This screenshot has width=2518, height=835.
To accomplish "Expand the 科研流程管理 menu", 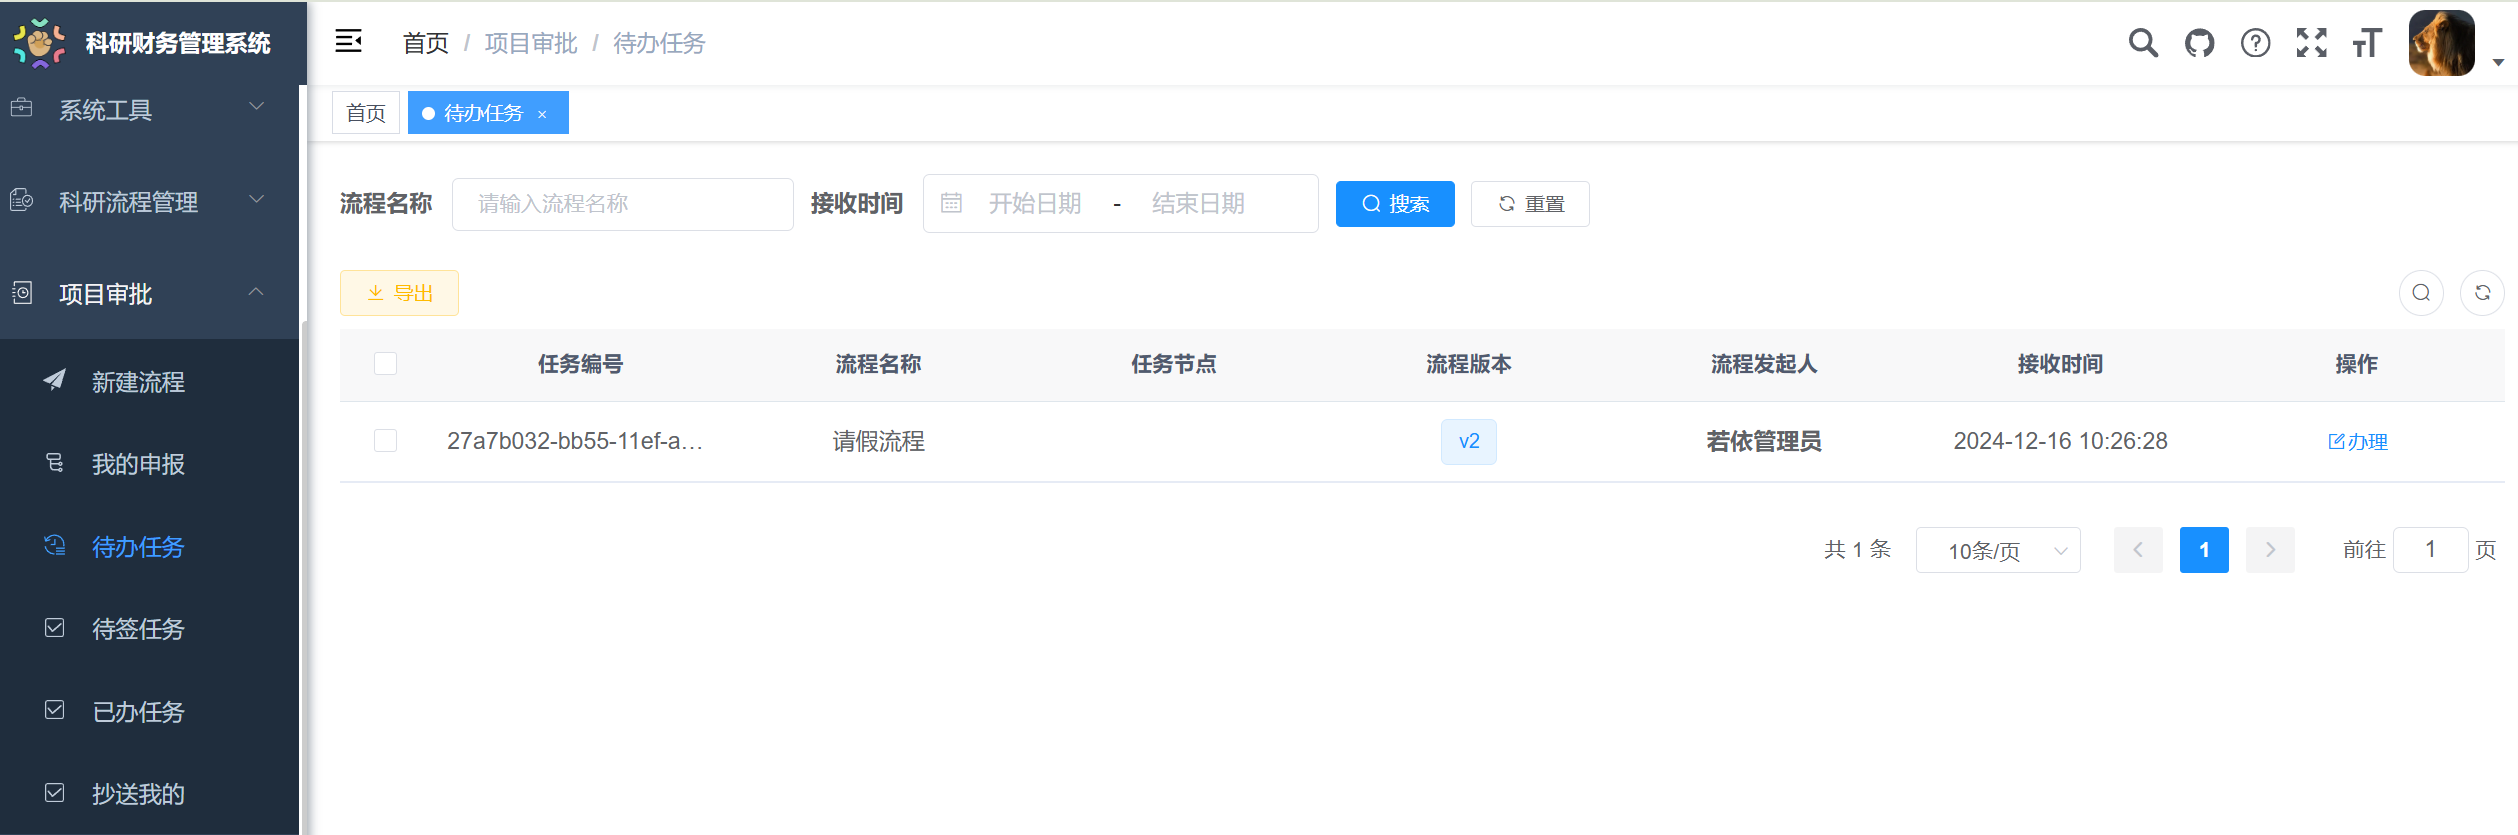I will click(x=150, y=201).
